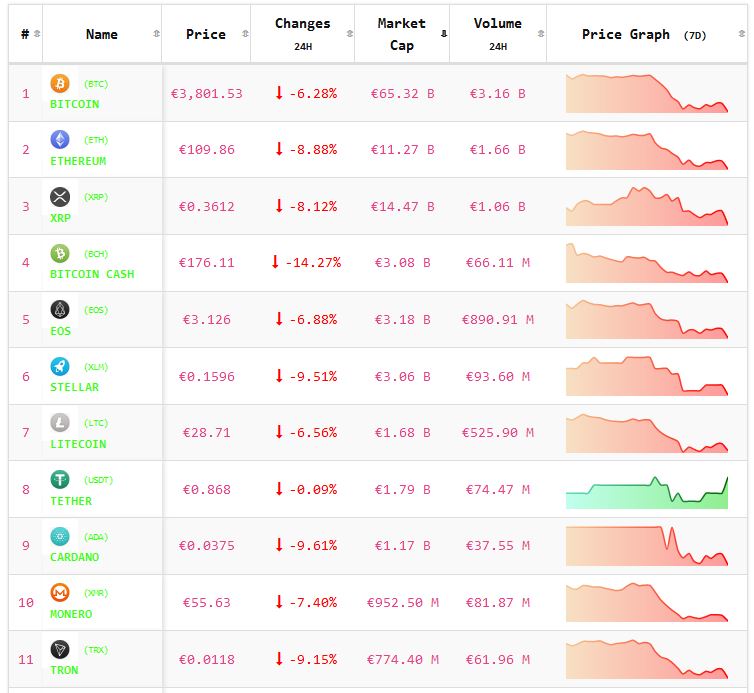Click the Monero logo icon
The width and height of the screenshot is (754, 693).
60,592
